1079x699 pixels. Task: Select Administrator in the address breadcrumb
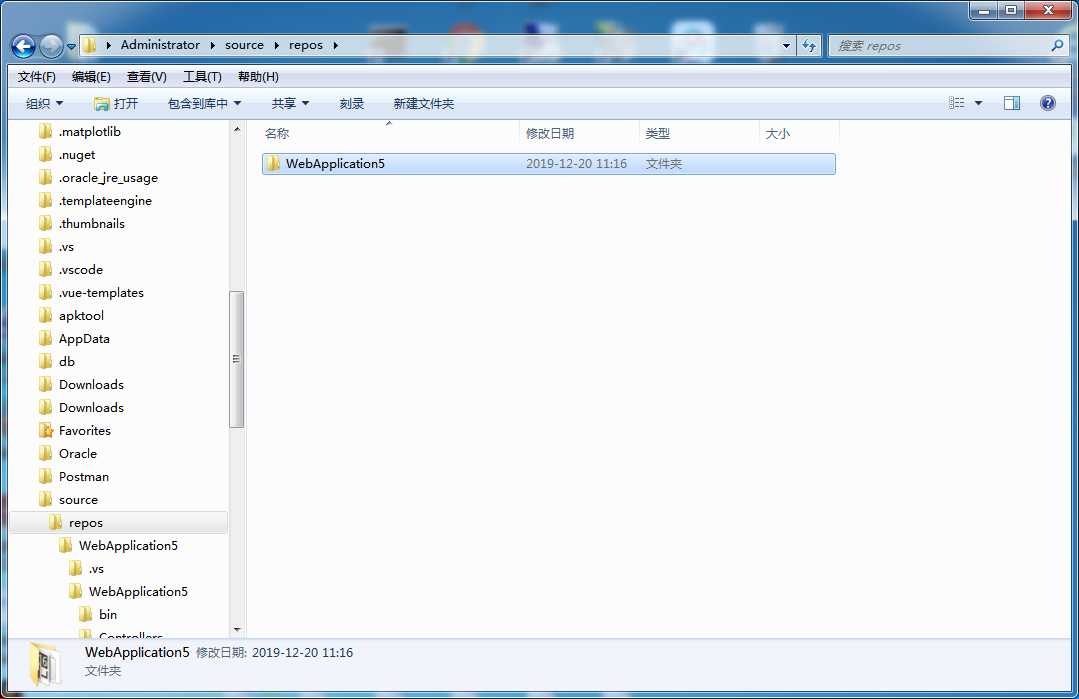click(x=160, y=45)
